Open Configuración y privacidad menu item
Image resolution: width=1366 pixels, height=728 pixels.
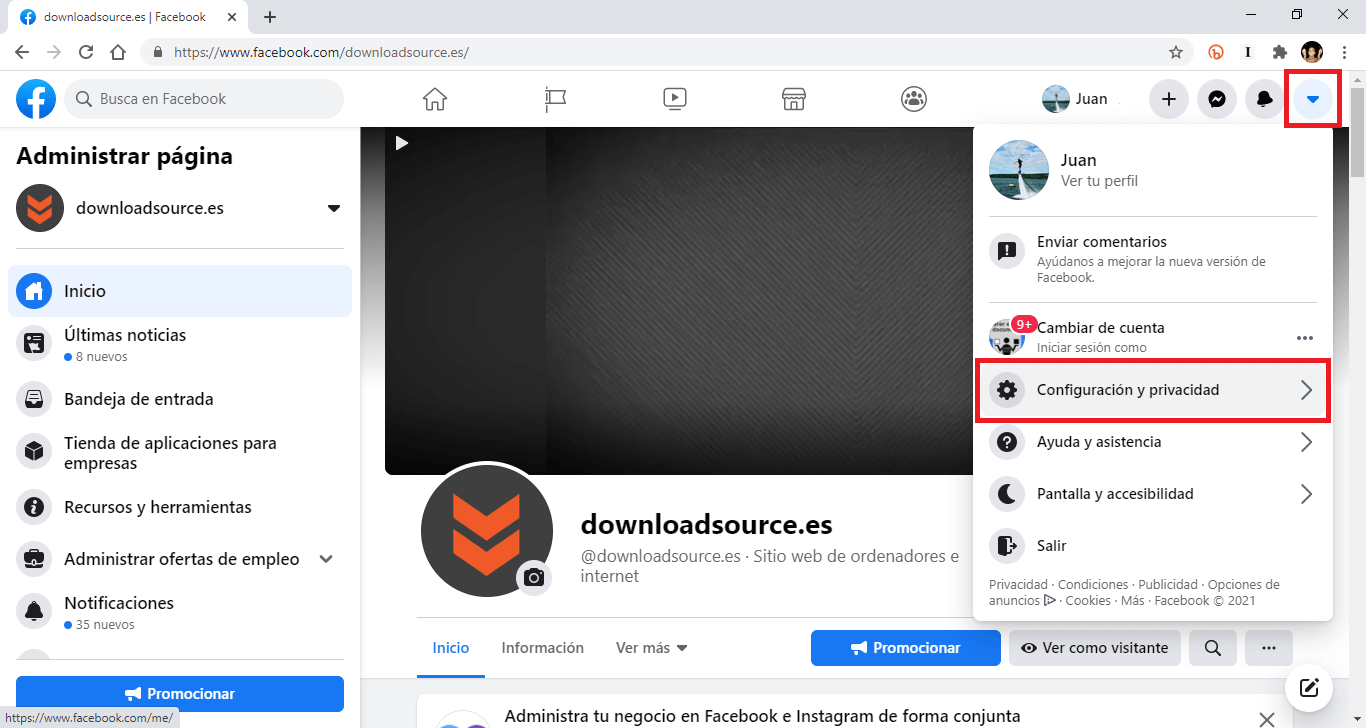(1153, 390)
